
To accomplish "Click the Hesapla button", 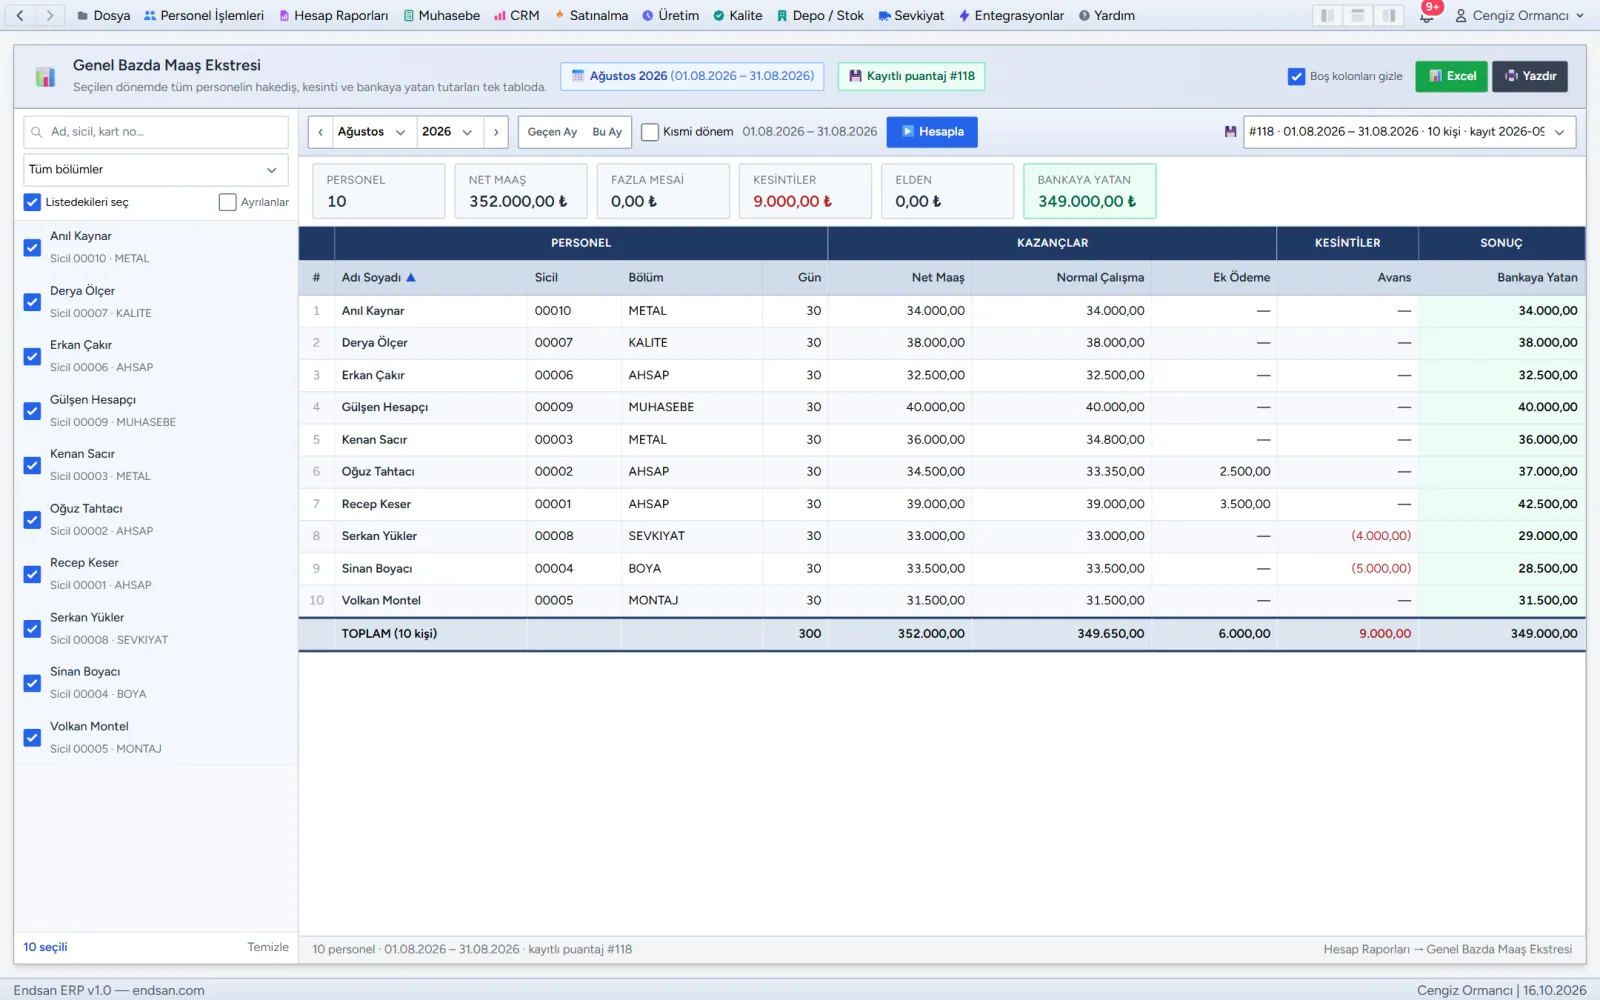I will (932, 132).
